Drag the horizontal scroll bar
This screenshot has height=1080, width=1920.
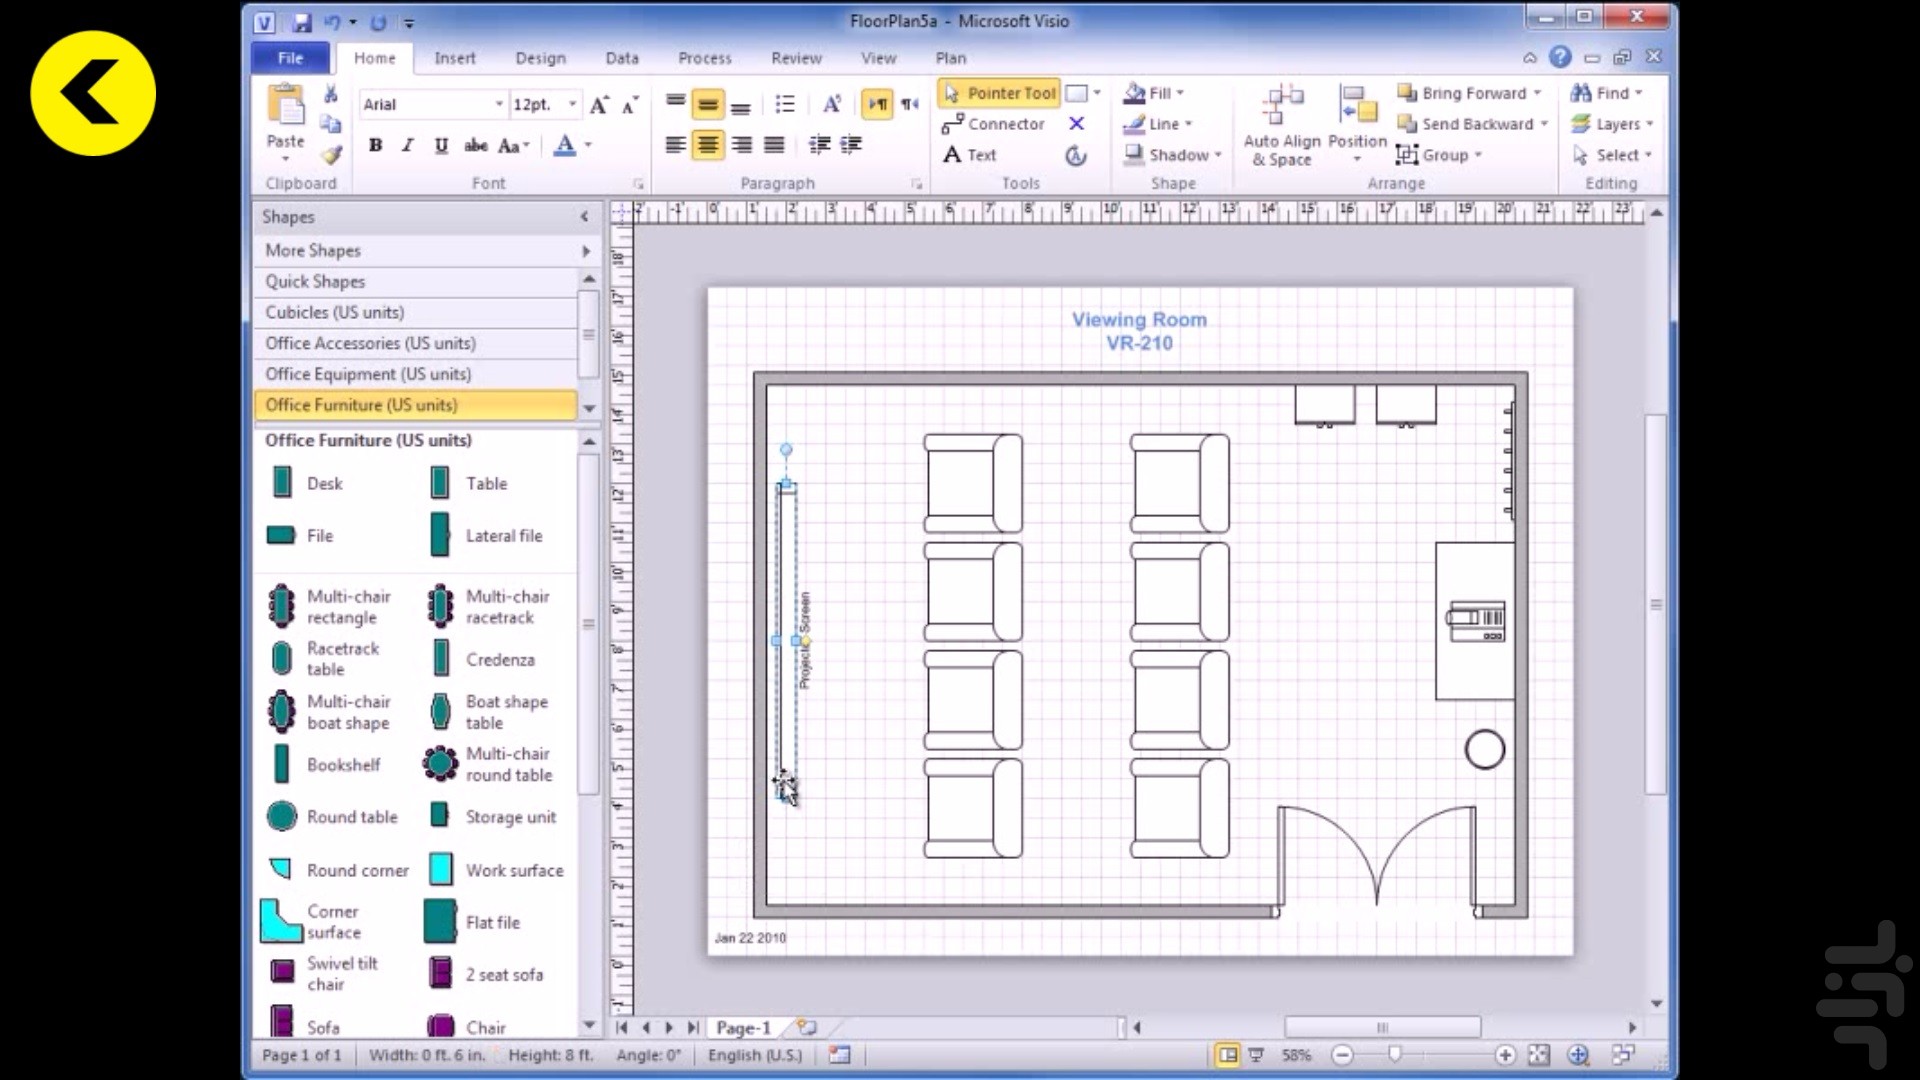pyautogui.click(x=1381, y=1027)
